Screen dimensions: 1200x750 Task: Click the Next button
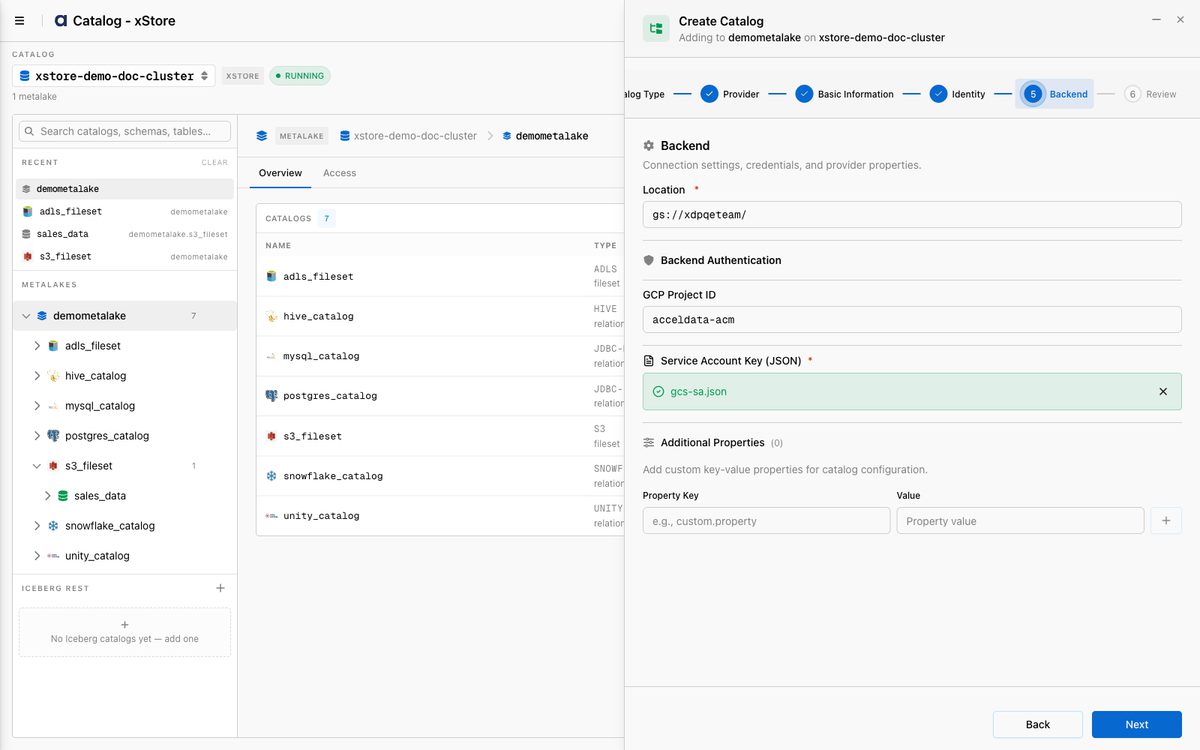(1137, 724)
